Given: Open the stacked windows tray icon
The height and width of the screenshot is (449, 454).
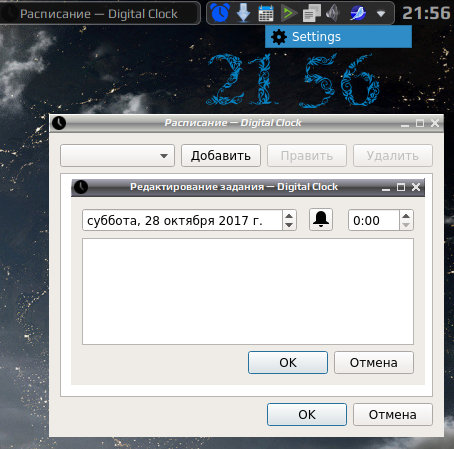Looking at the screenshot, I should [x=311, y=13].
